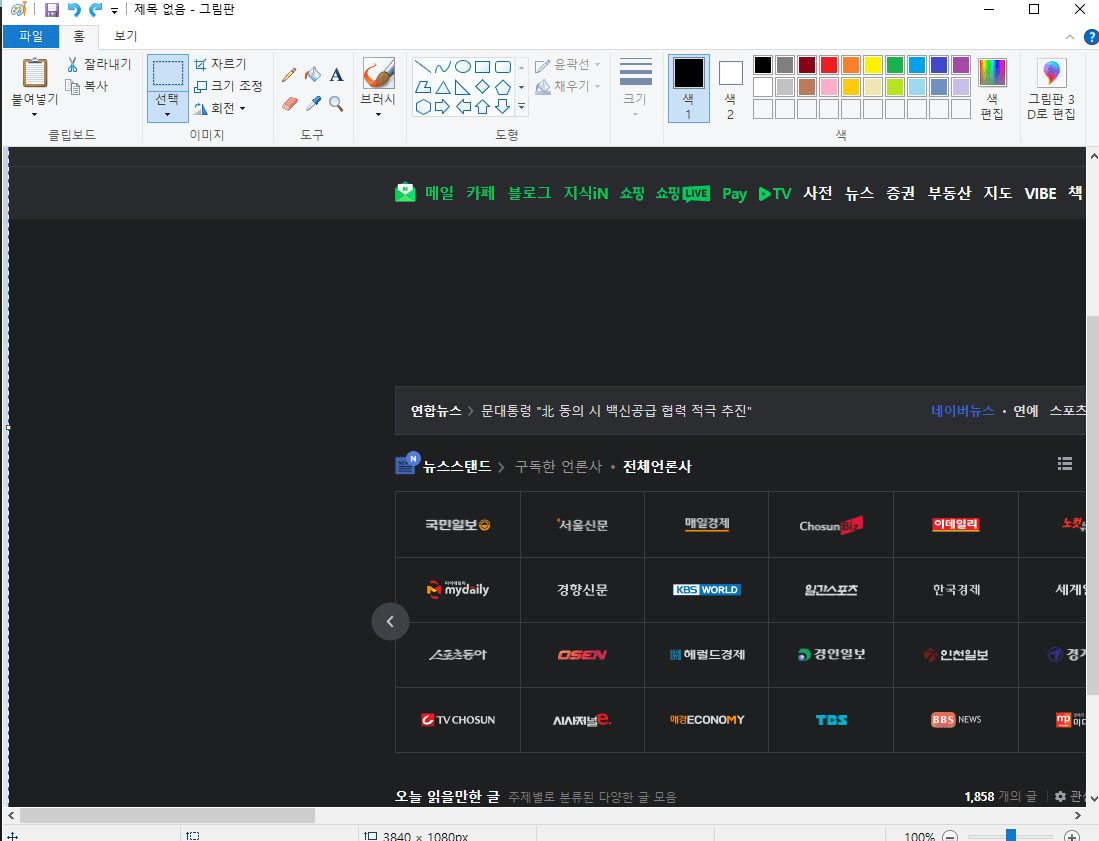Select the Text tool
Screen dimensions: 1099x841
[336, 74]
